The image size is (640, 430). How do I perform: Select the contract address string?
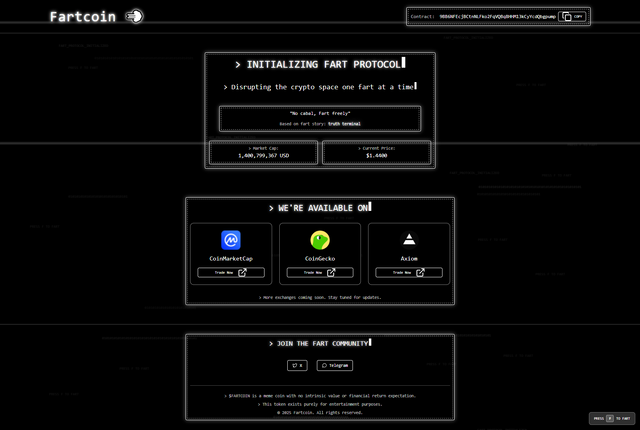[x=497, y=17]
